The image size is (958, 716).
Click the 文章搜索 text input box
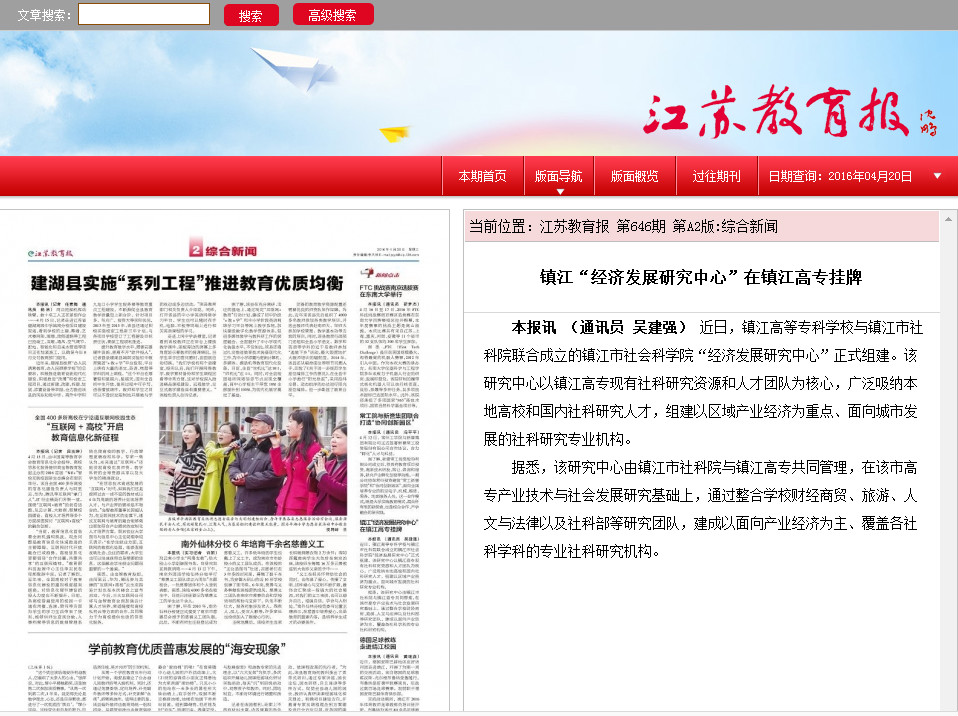click(x=144, y=14)
